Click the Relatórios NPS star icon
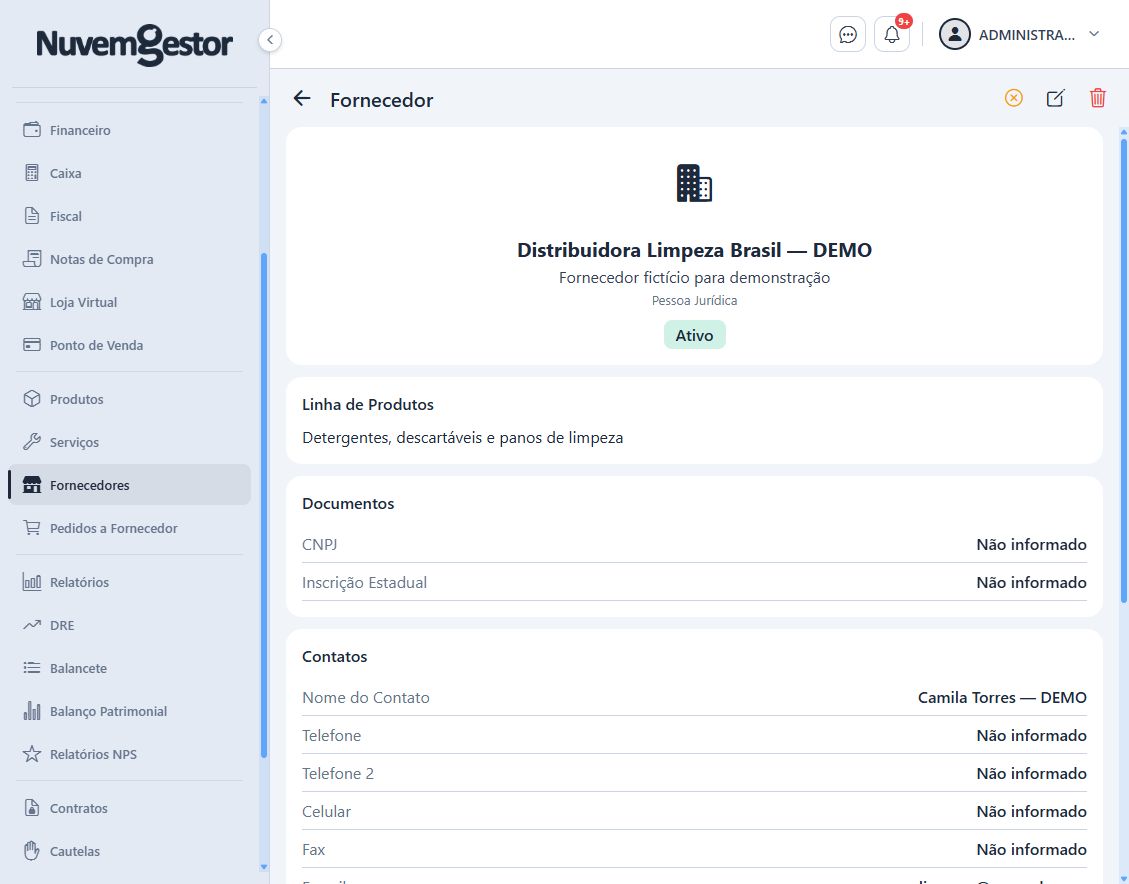The width and height of the screenshot is (1129, 884). click(32, 754)
